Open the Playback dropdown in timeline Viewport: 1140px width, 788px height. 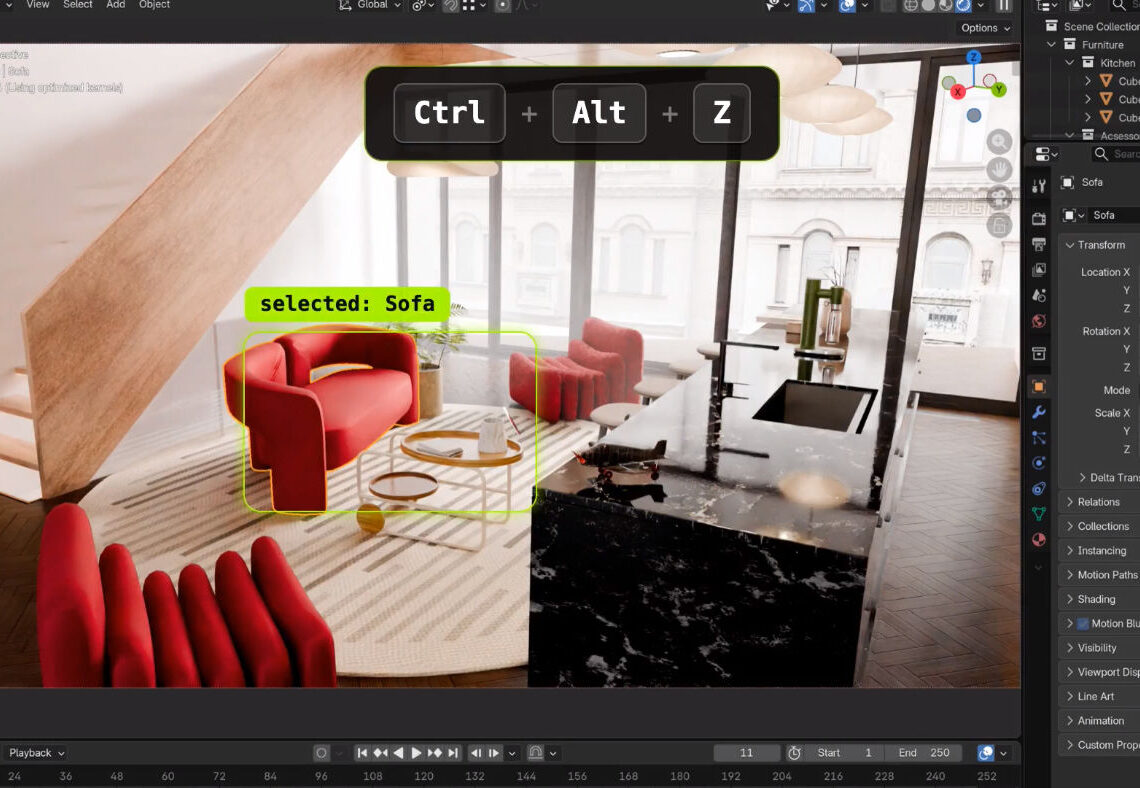coord(34,753)
